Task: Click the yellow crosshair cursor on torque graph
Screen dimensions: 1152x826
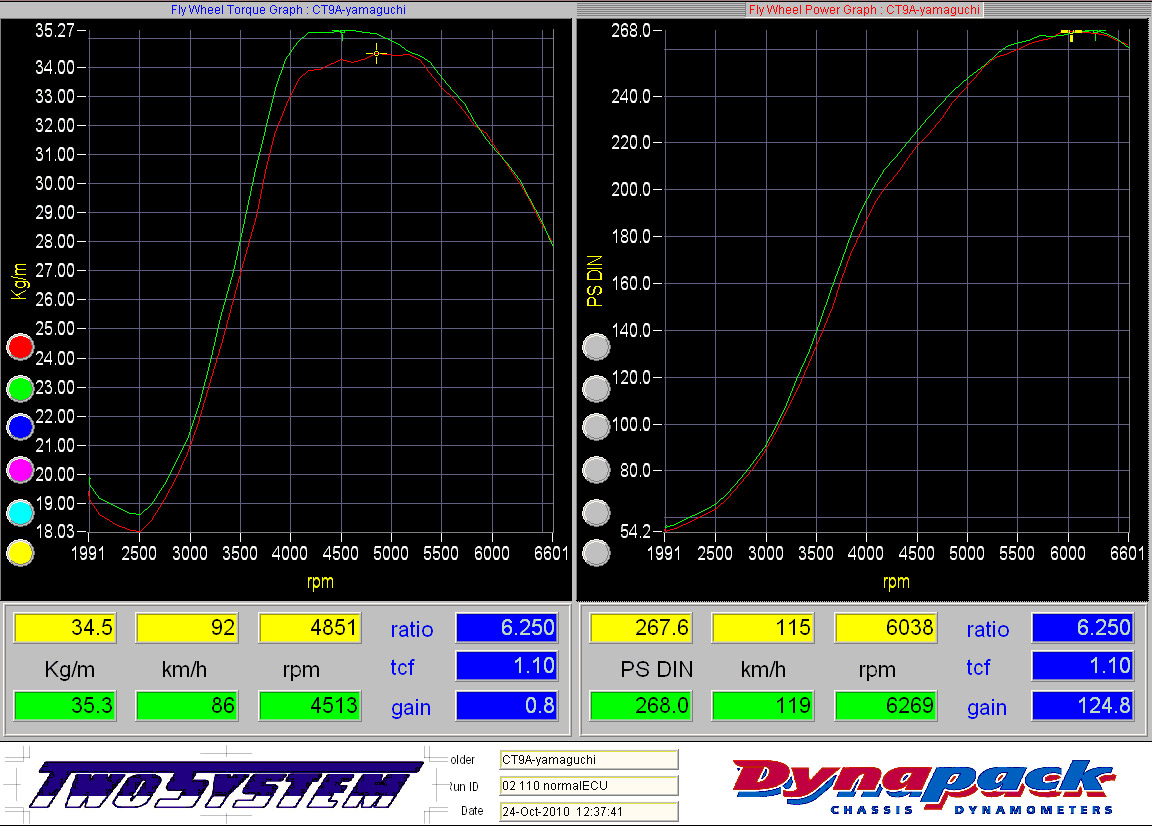Action: click(x=376, y=53)
